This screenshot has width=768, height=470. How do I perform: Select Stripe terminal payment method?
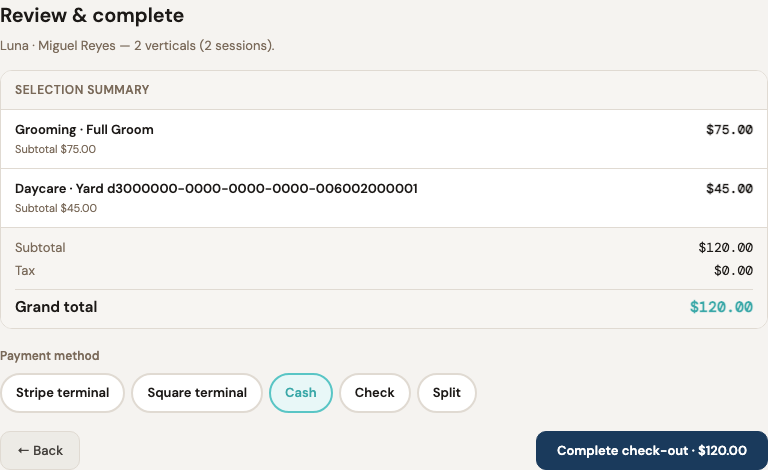pos(62,393)
